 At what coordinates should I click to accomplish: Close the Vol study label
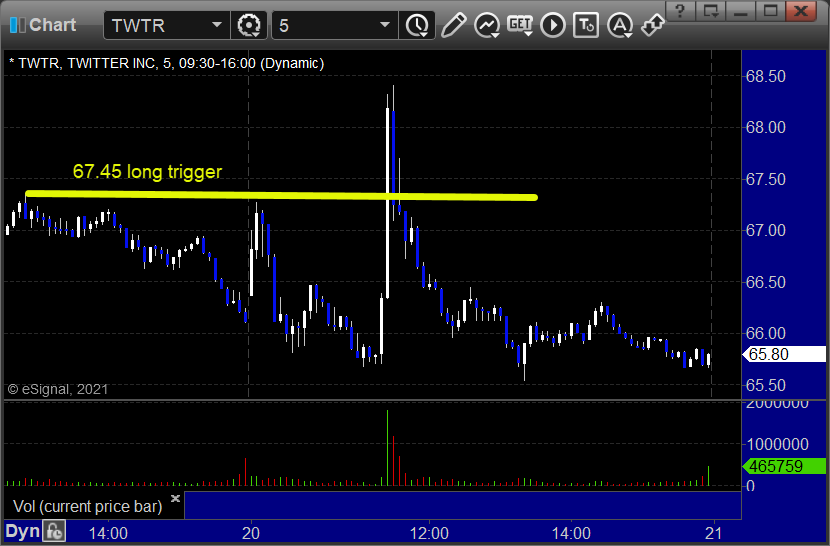pyautogui.click(x=175, y=498)
